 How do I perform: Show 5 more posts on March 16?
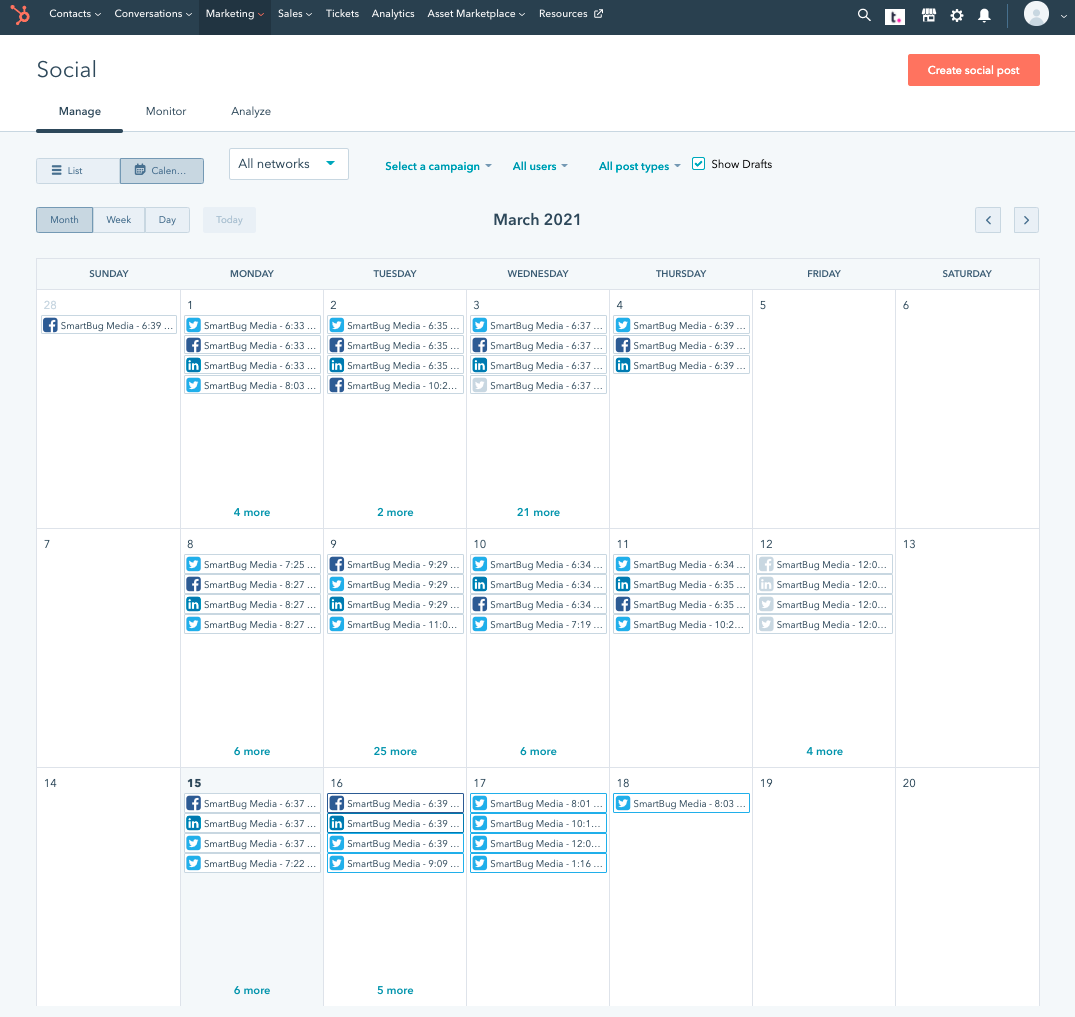(395, 990)
